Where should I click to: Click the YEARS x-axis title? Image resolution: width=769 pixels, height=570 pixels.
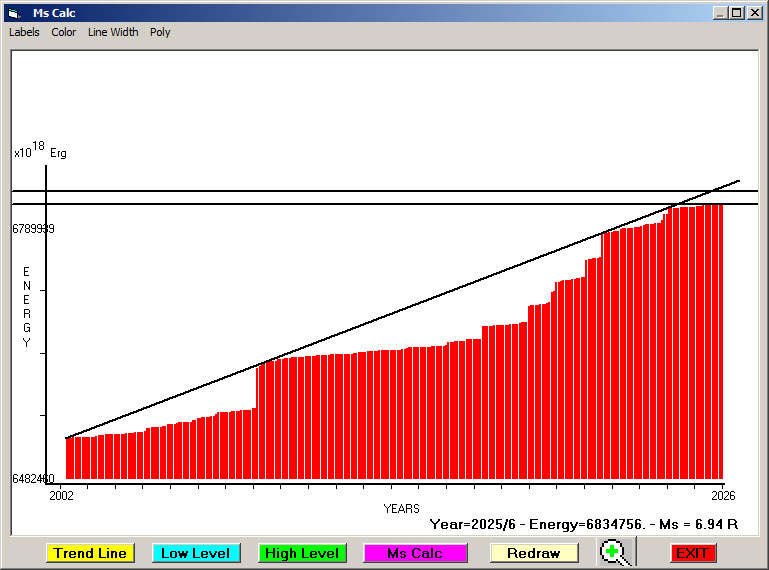[401, 509]
